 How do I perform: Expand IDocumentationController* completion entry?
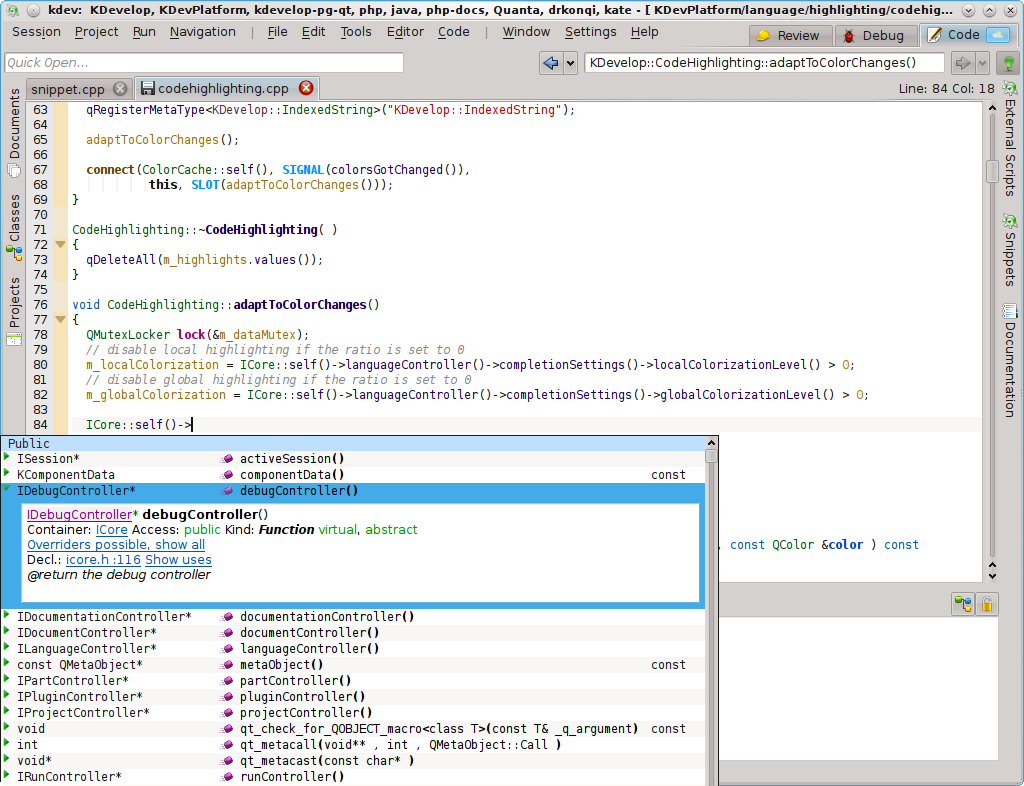[7, 614]
